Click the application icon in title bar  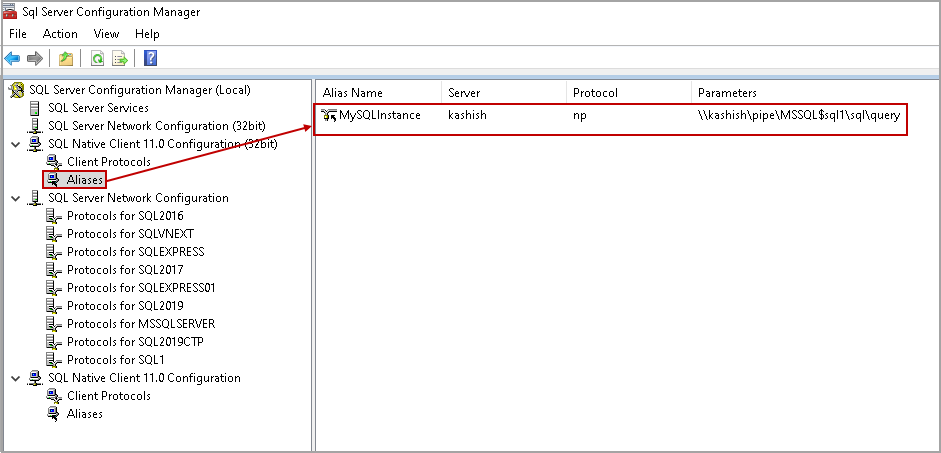click(10, 11)
